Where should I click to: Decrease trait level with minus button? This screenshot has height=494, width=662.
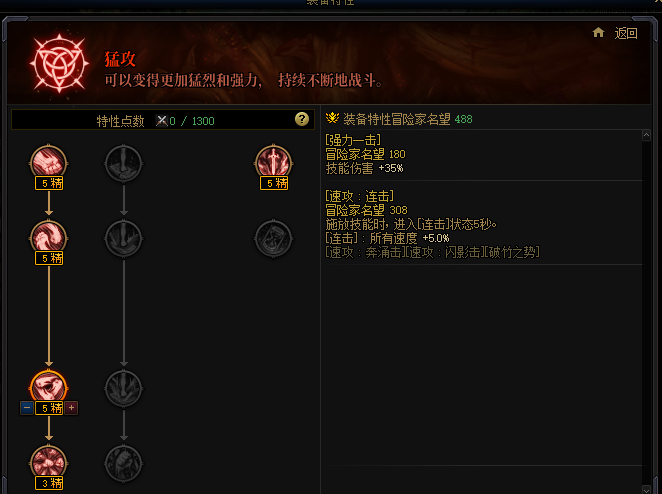pos(27,408)
